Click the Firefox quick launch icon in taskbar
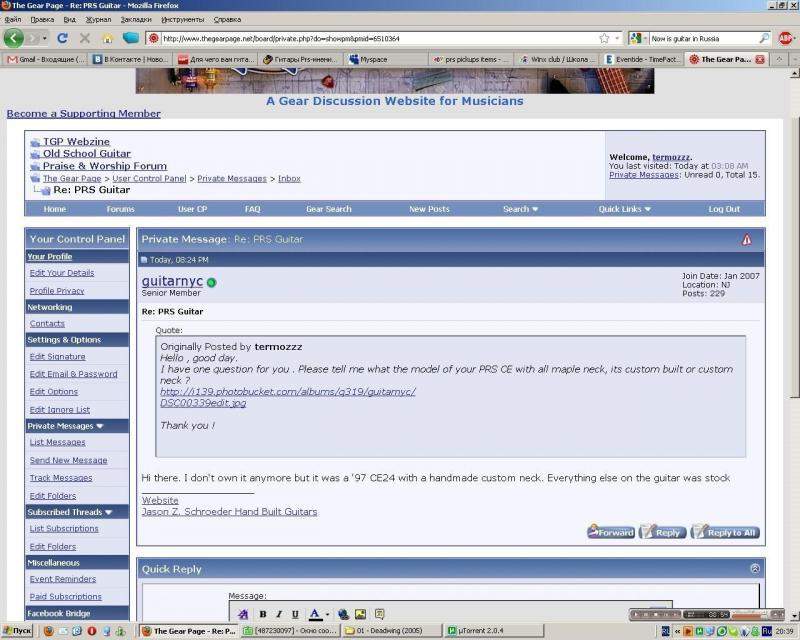The image size is (800, 640). click(49, 631)
